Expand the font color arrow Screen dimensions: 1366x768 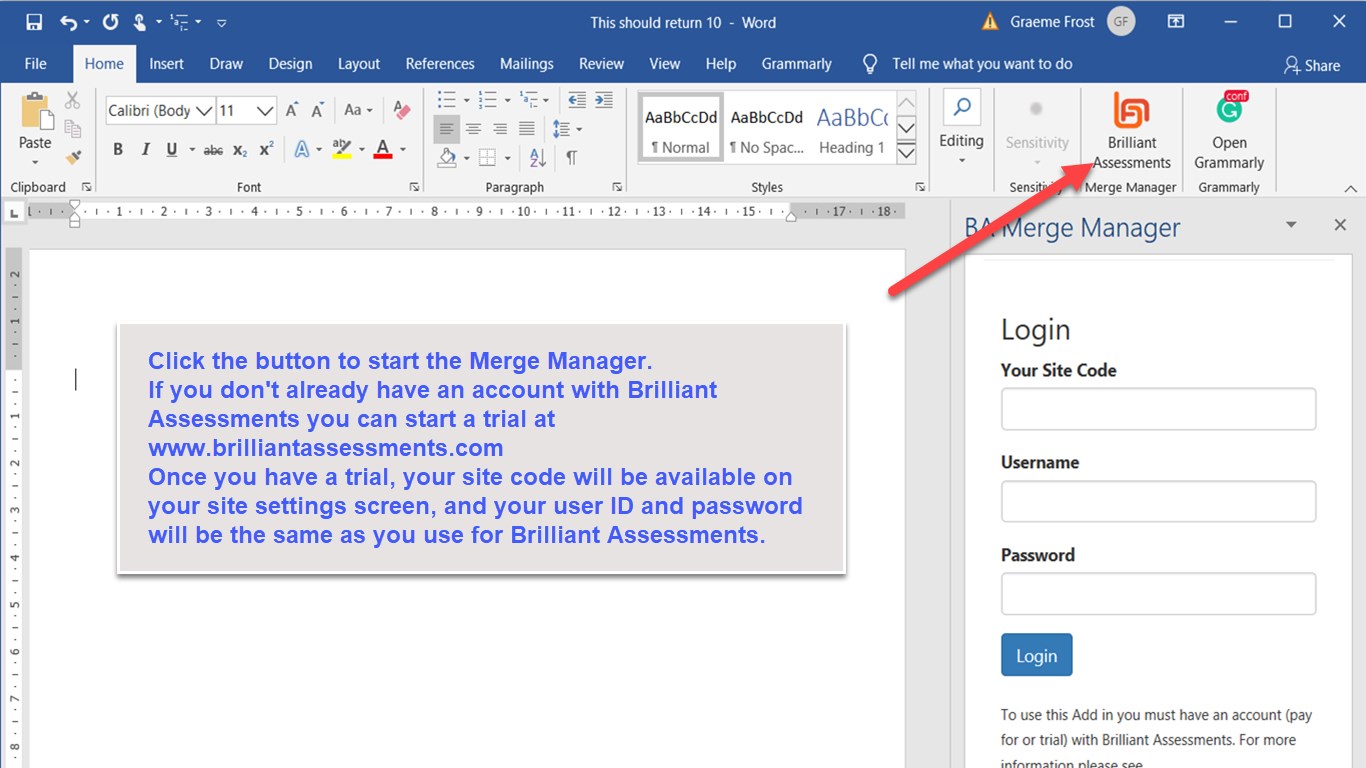pos(403,150)
